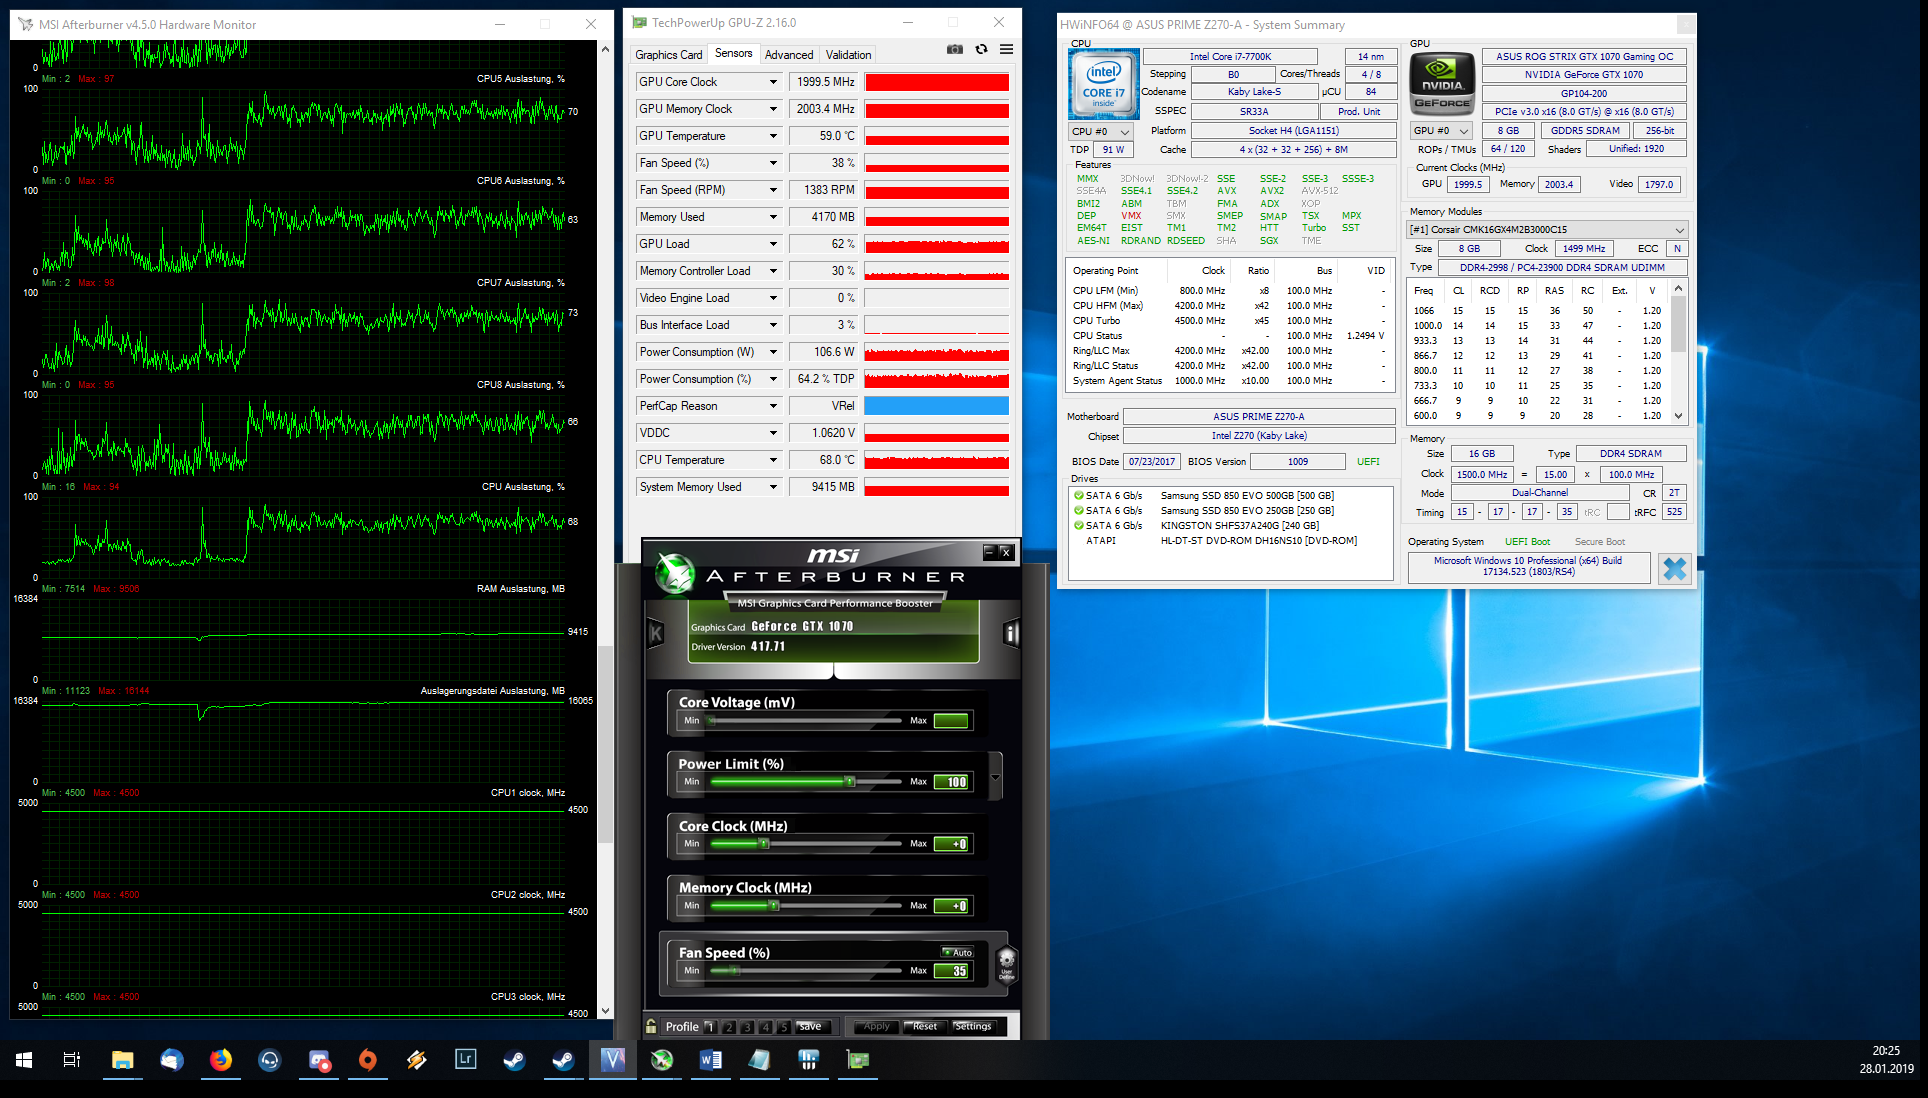Click the Afterburner profile lock icon
1928x1098 pixels.
coord(651,1026)
